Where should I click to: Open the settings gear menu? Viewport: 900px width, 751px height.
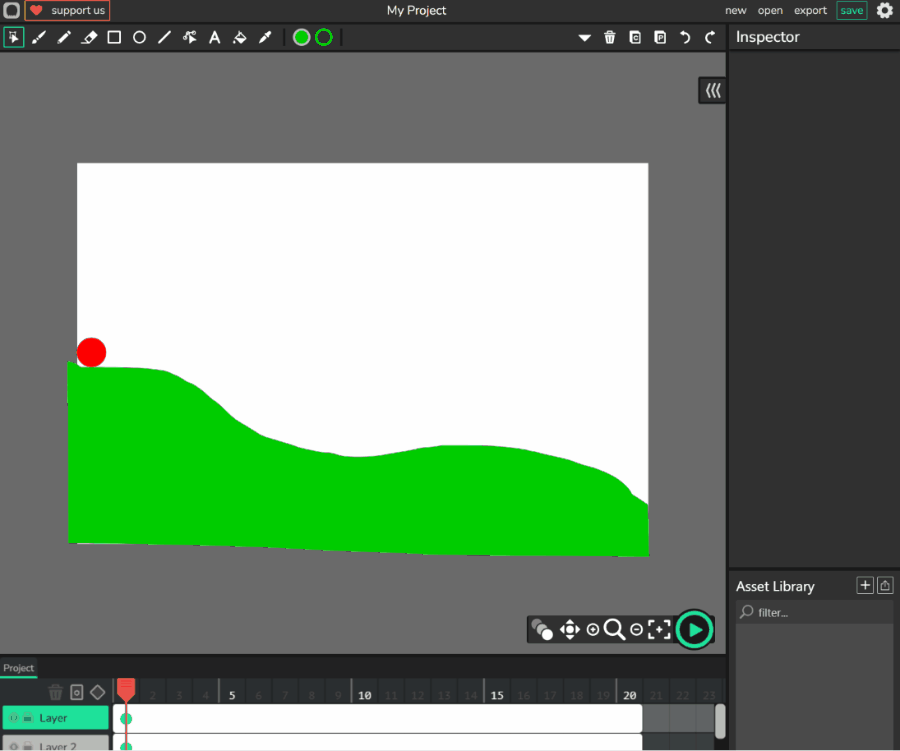pyautogui.click(x=885, y=10)
